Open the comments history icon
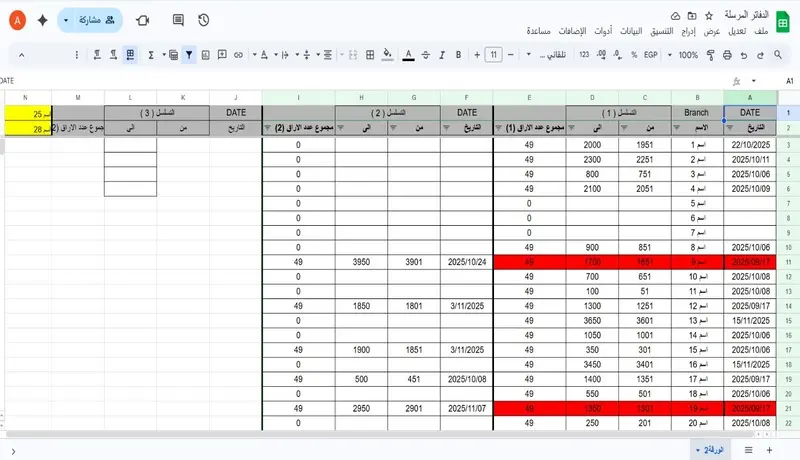800x460 pixels. [178, 20]
